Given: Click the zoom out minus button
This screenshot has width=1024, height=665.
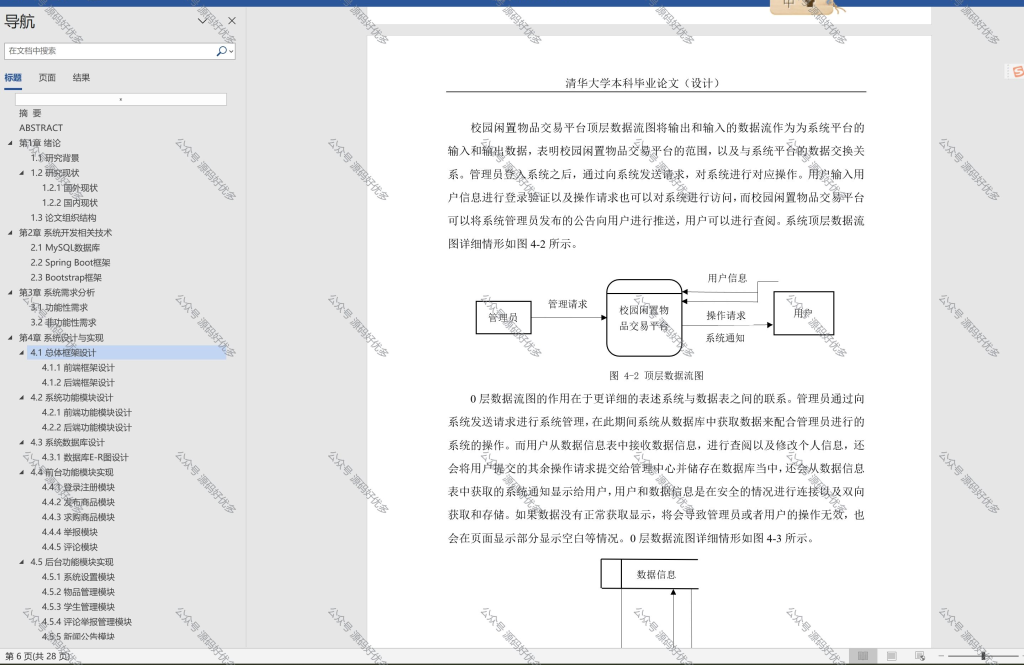Looking at the screenshot, I should tap(941, 655).
